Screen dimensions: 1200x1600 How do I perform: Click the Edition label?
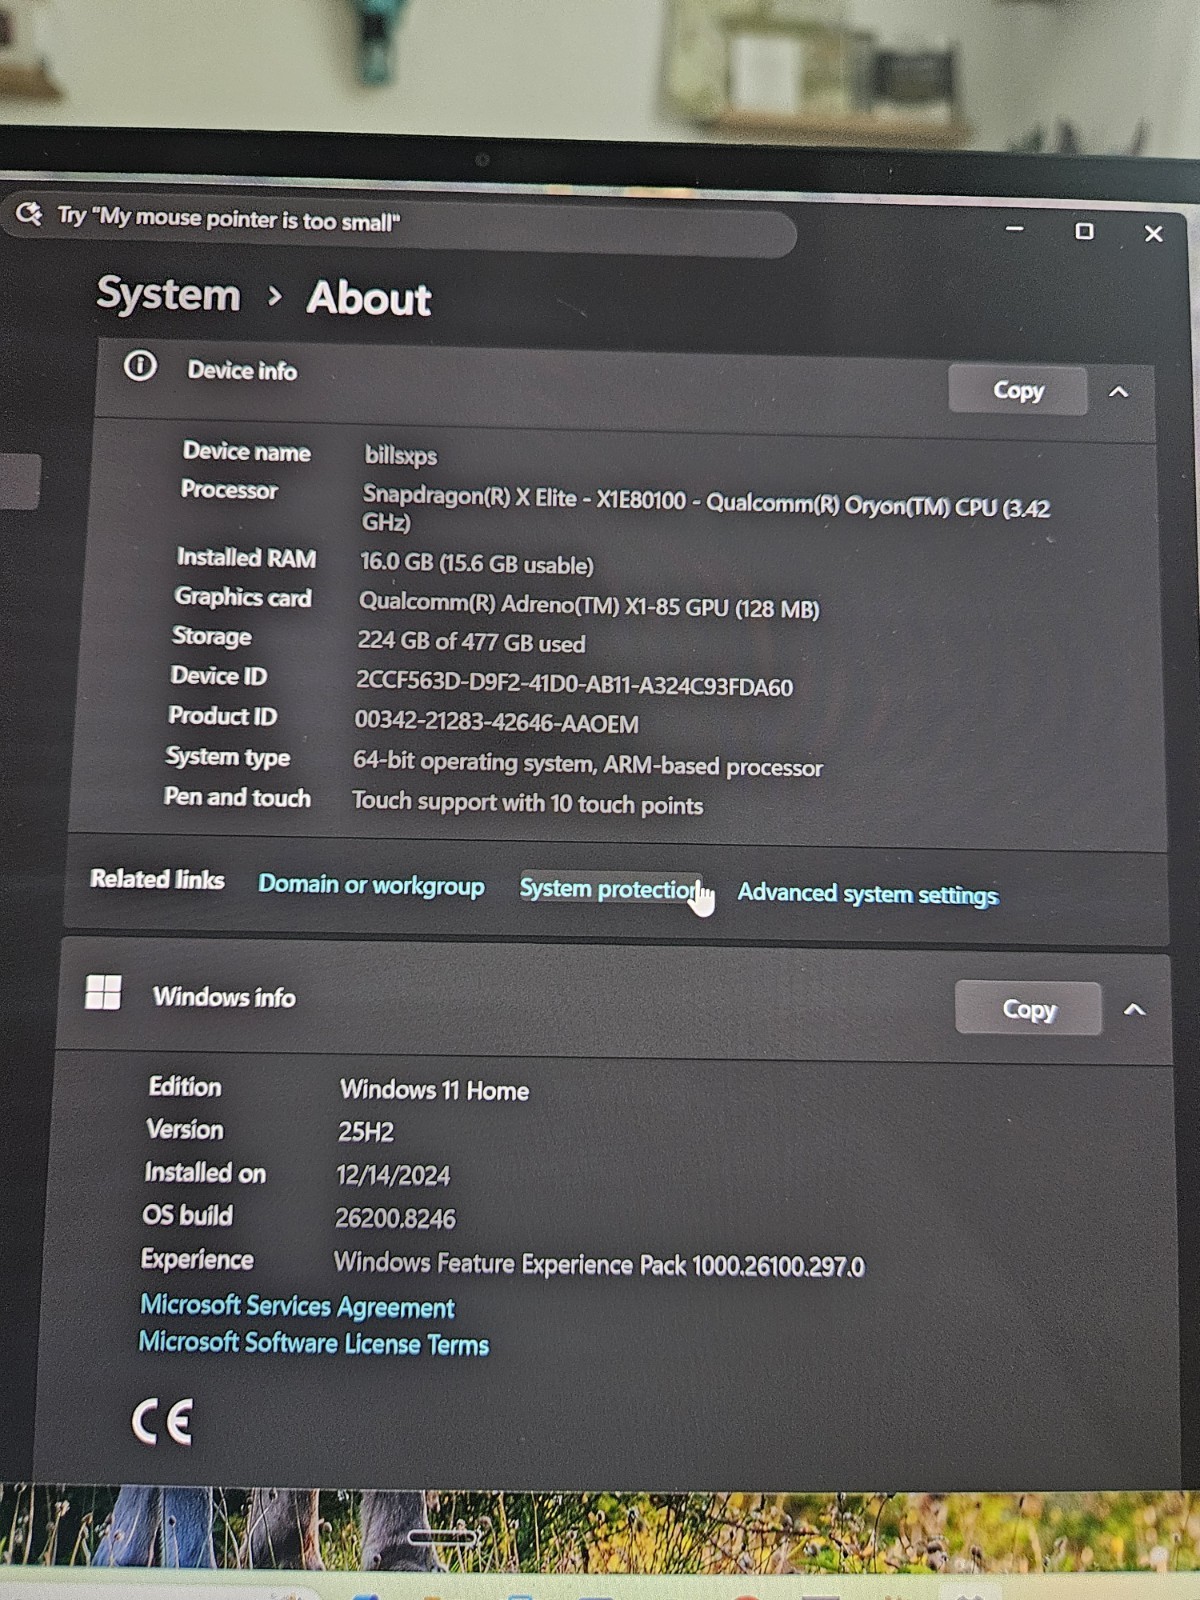coord(185,1086)
